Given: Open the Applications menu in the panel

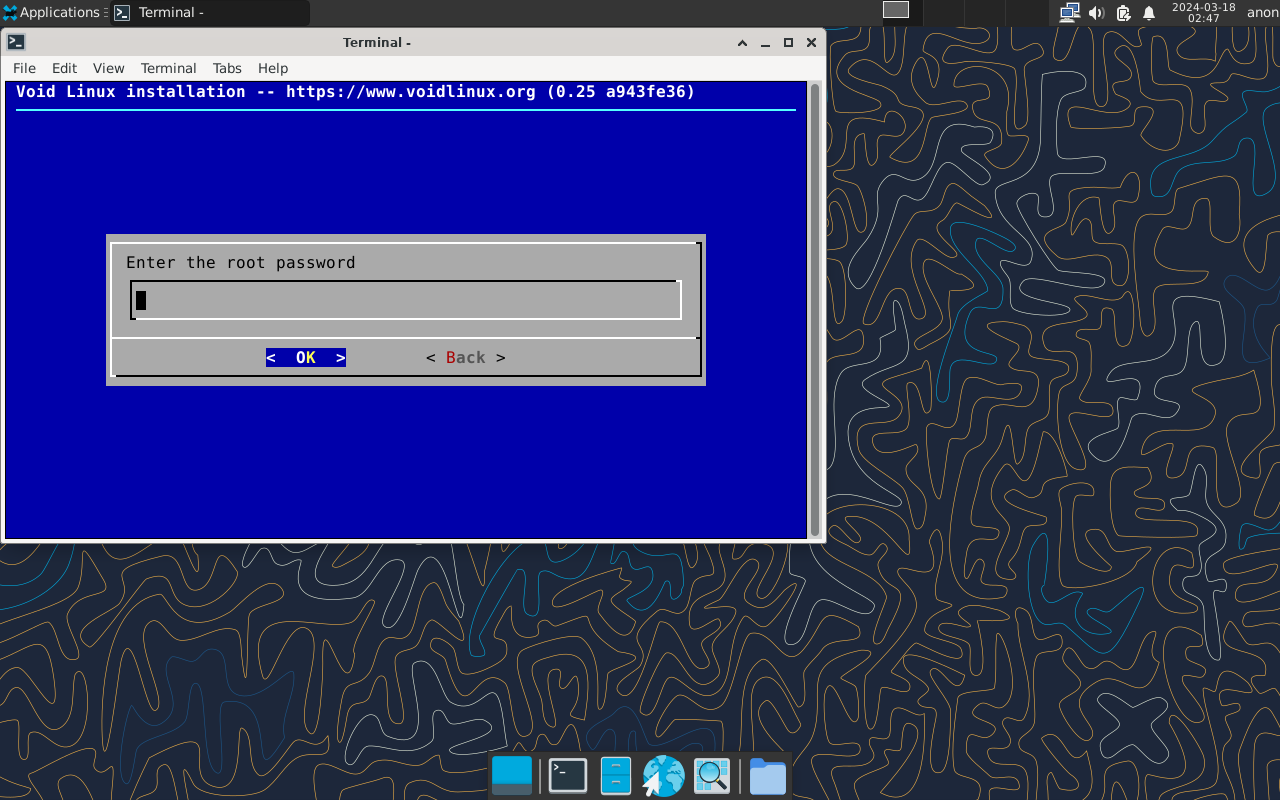Looking at the screenshot, I should coord(52,12).
